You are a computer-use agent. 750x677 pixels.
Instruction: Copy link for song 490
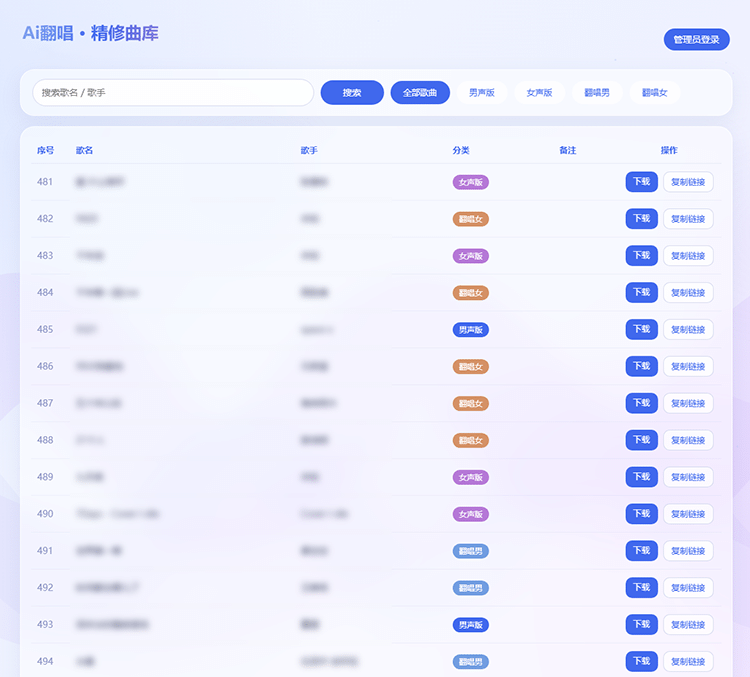tap(688, 513)
